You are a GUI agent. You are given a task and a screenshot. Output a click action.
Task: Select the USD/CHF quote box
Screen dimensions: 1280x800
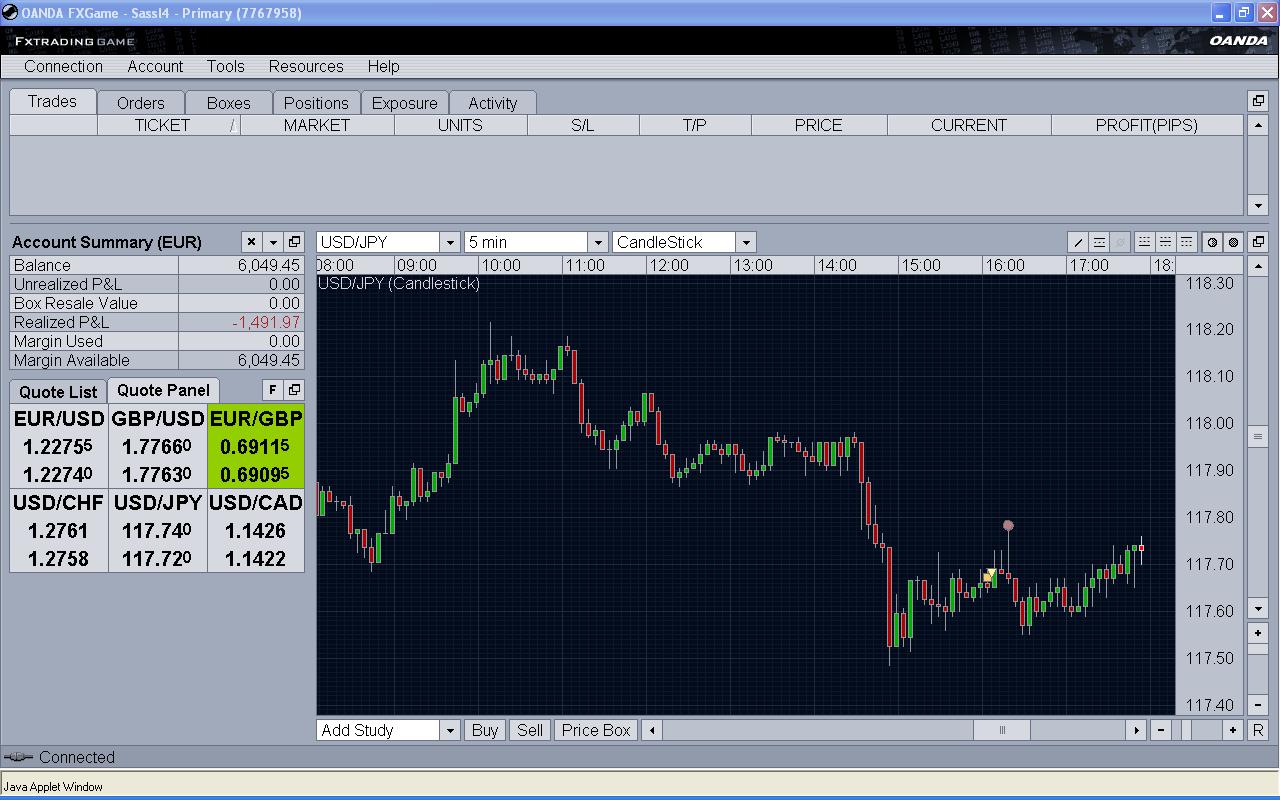pyautogui.click(x=59, y=530)
